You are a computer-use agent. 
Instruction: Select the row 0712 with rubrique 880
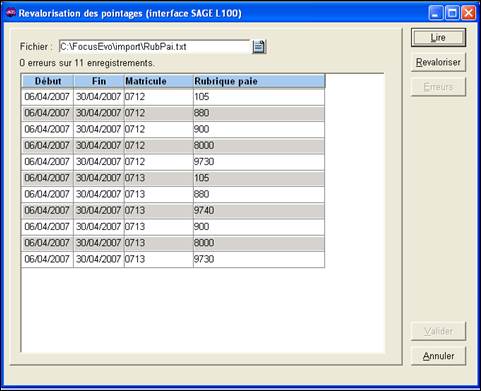(x=173, y=113)
